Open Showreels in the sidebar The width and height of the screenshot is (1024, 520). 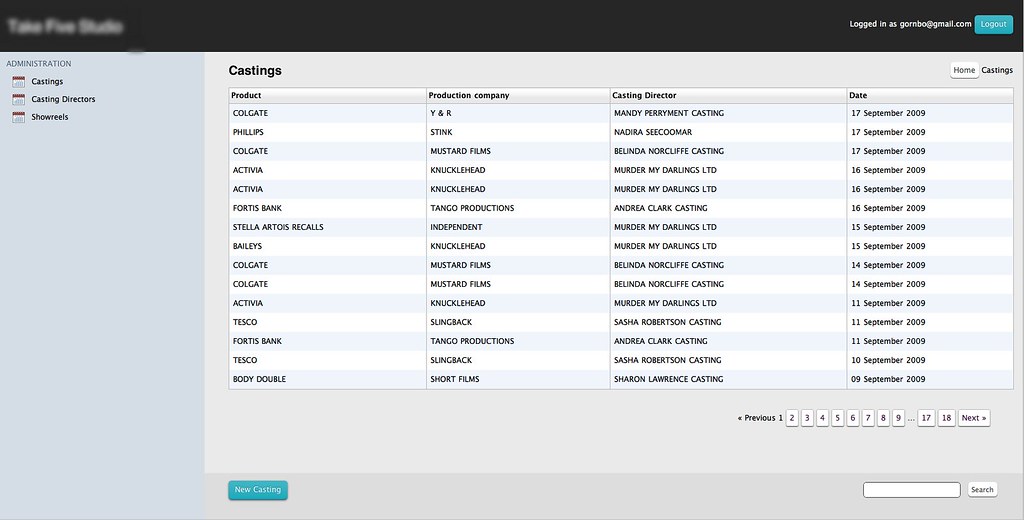pos(50,117)
